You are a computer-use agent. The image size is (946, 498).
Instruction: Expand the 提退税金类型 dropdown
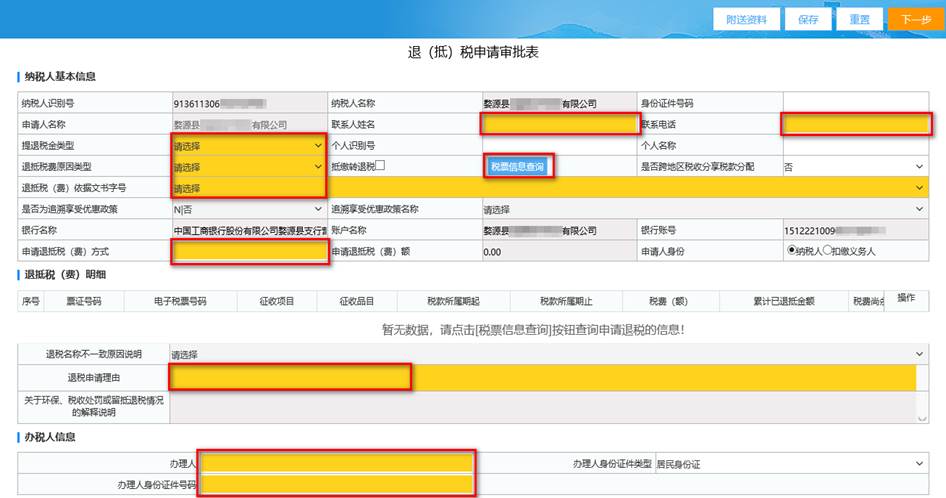click(248, 146)
